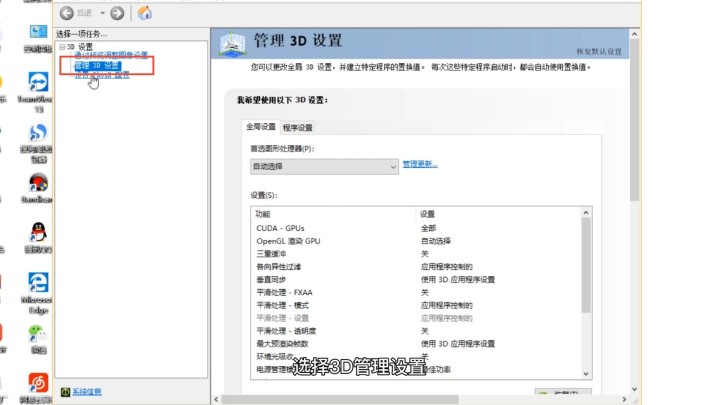Switch to the 全局设置 tab

tap(260, 127)
